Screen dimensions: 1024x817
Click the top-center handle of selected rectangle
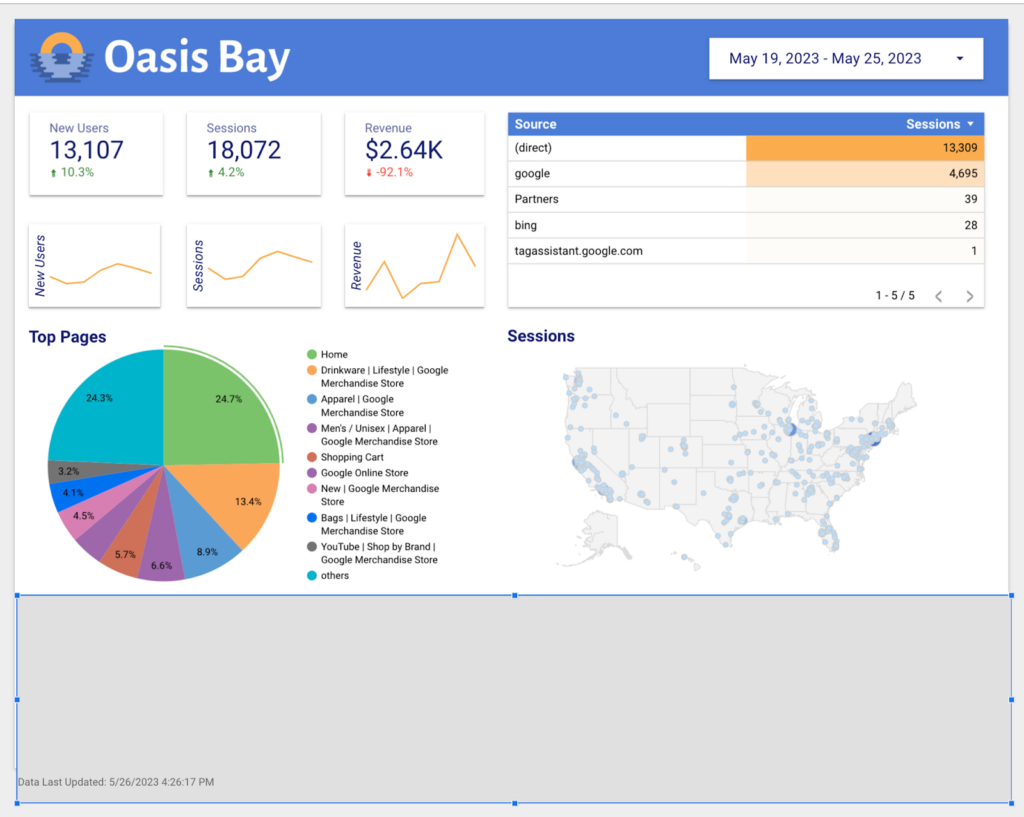pyautogui.click(x=514, y=595)
